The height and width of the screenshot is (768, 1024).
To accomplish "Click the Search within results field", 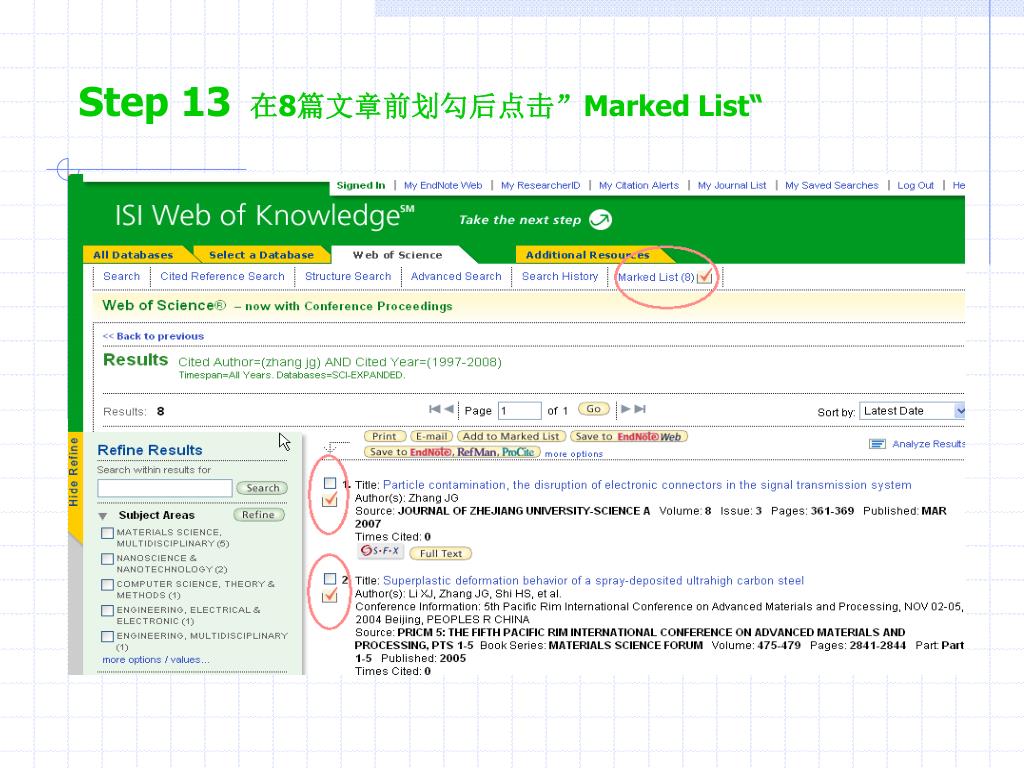I will pyautogui.click(x=165, y=488).
